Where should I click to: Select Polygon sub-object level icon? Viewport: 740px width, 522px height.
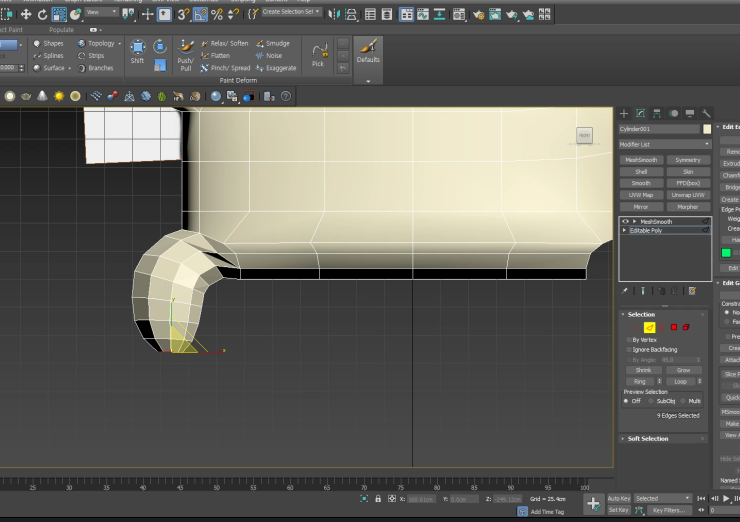click(674, 327)
